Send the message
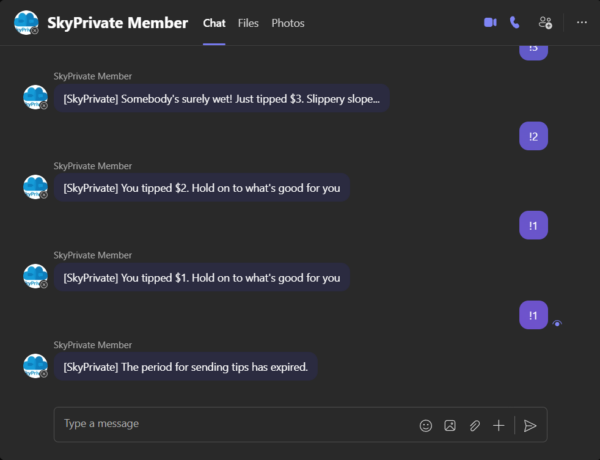The width and height of the screenshot is (600, 460). [x=530, y=425]
